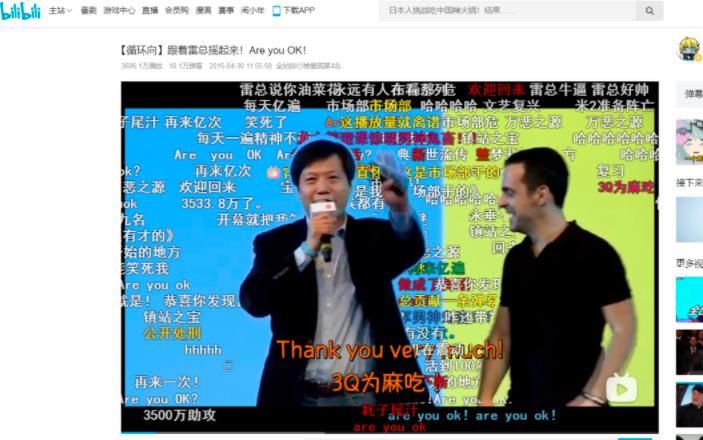Screen dimensions: 703x440
Task: Open 游戏中心 in the top navigation
Action: point(119,11)
